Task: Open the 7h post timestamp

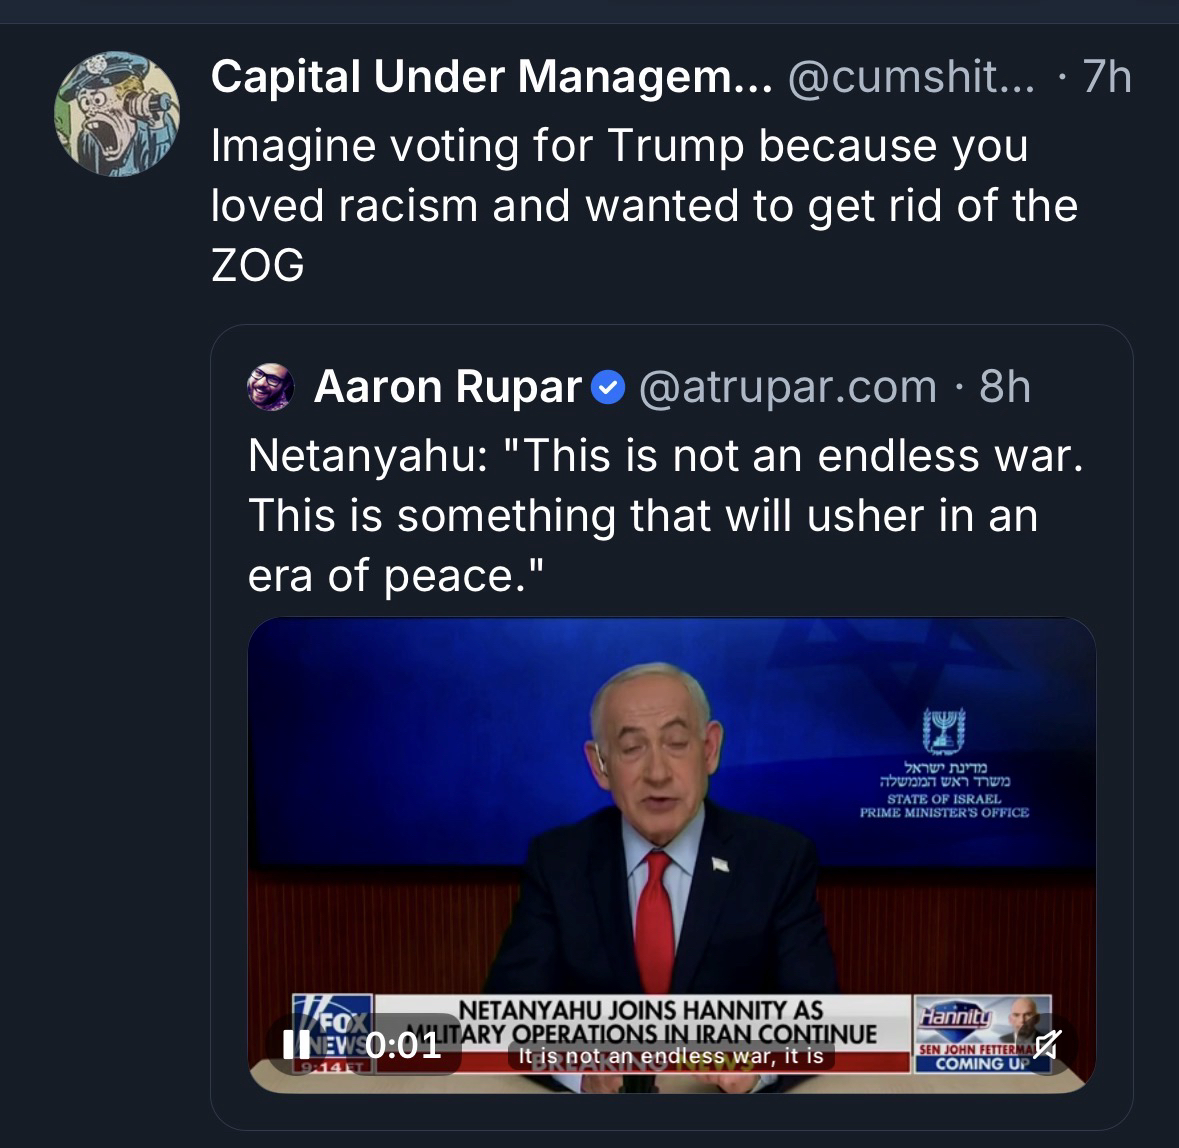Action: coord(1107,76)
